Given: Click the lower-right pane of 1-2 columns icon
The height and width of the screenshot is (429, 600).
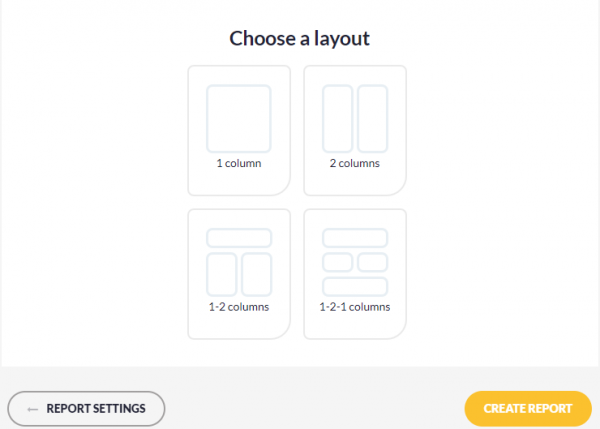Looking at the screenshot, I should pos(256,274).
